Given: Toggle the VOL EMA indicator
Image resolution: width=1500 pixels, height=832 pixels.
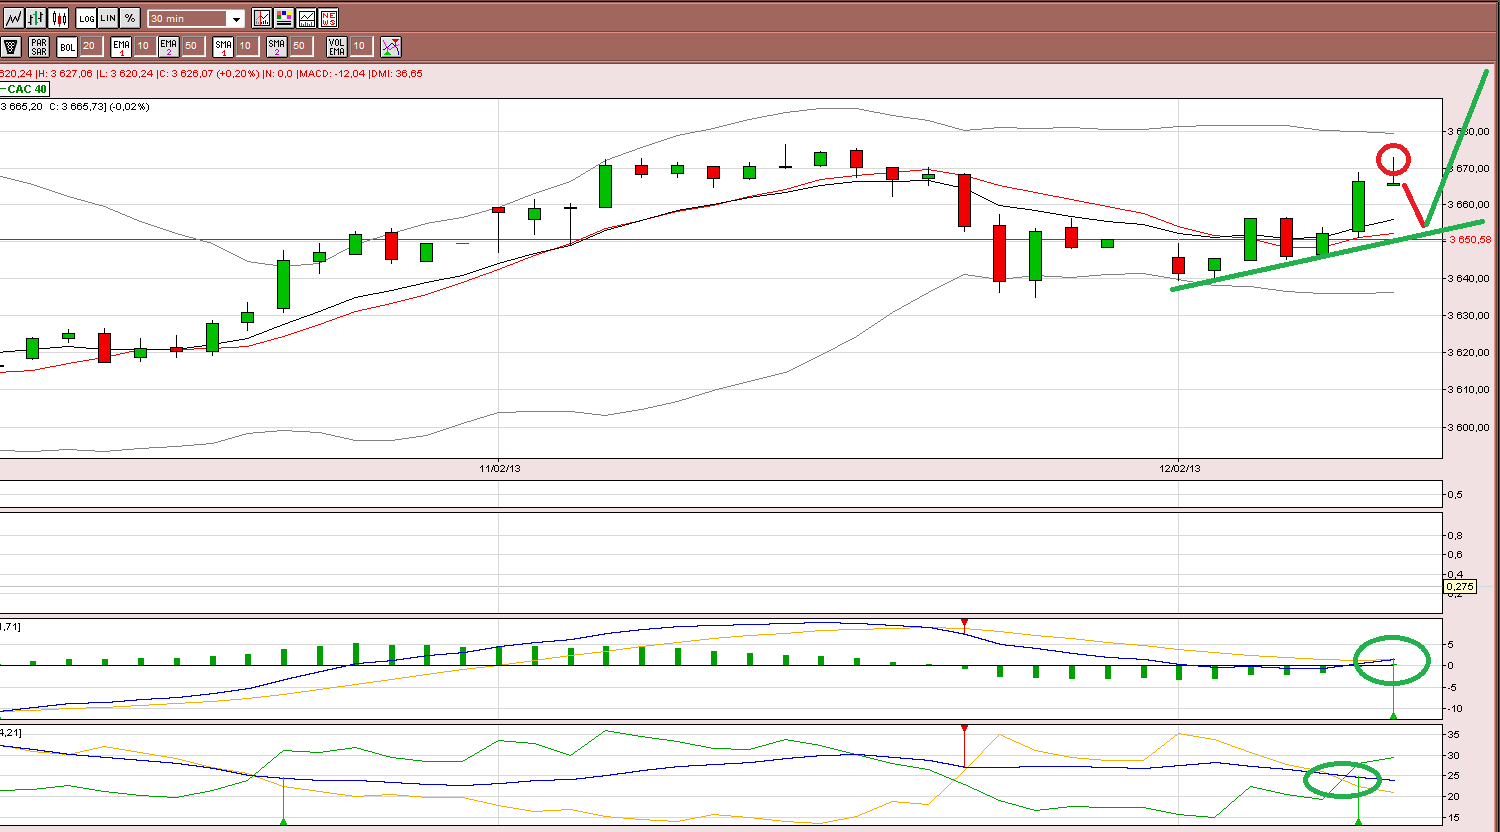Looking at the screenshot, I should pos(337,46).
